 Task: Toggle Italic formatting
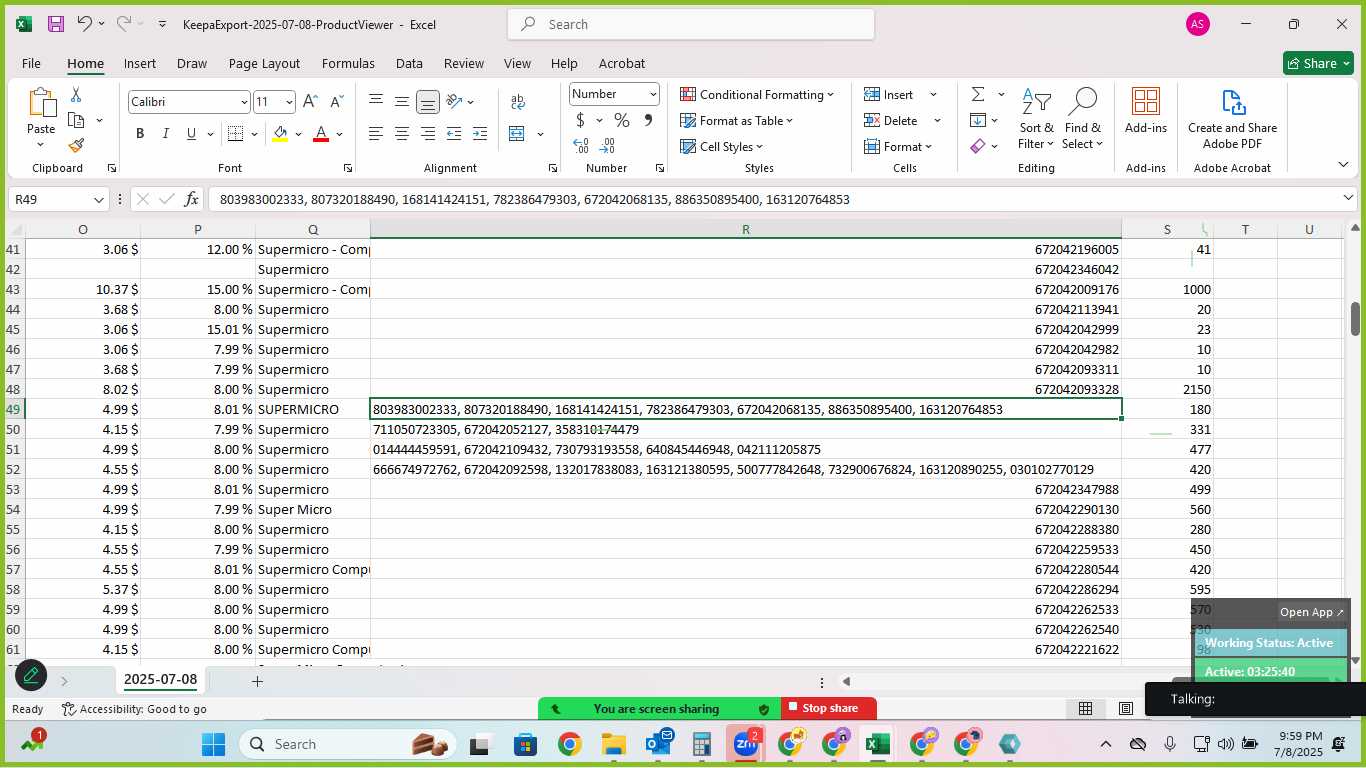point(165,134)
